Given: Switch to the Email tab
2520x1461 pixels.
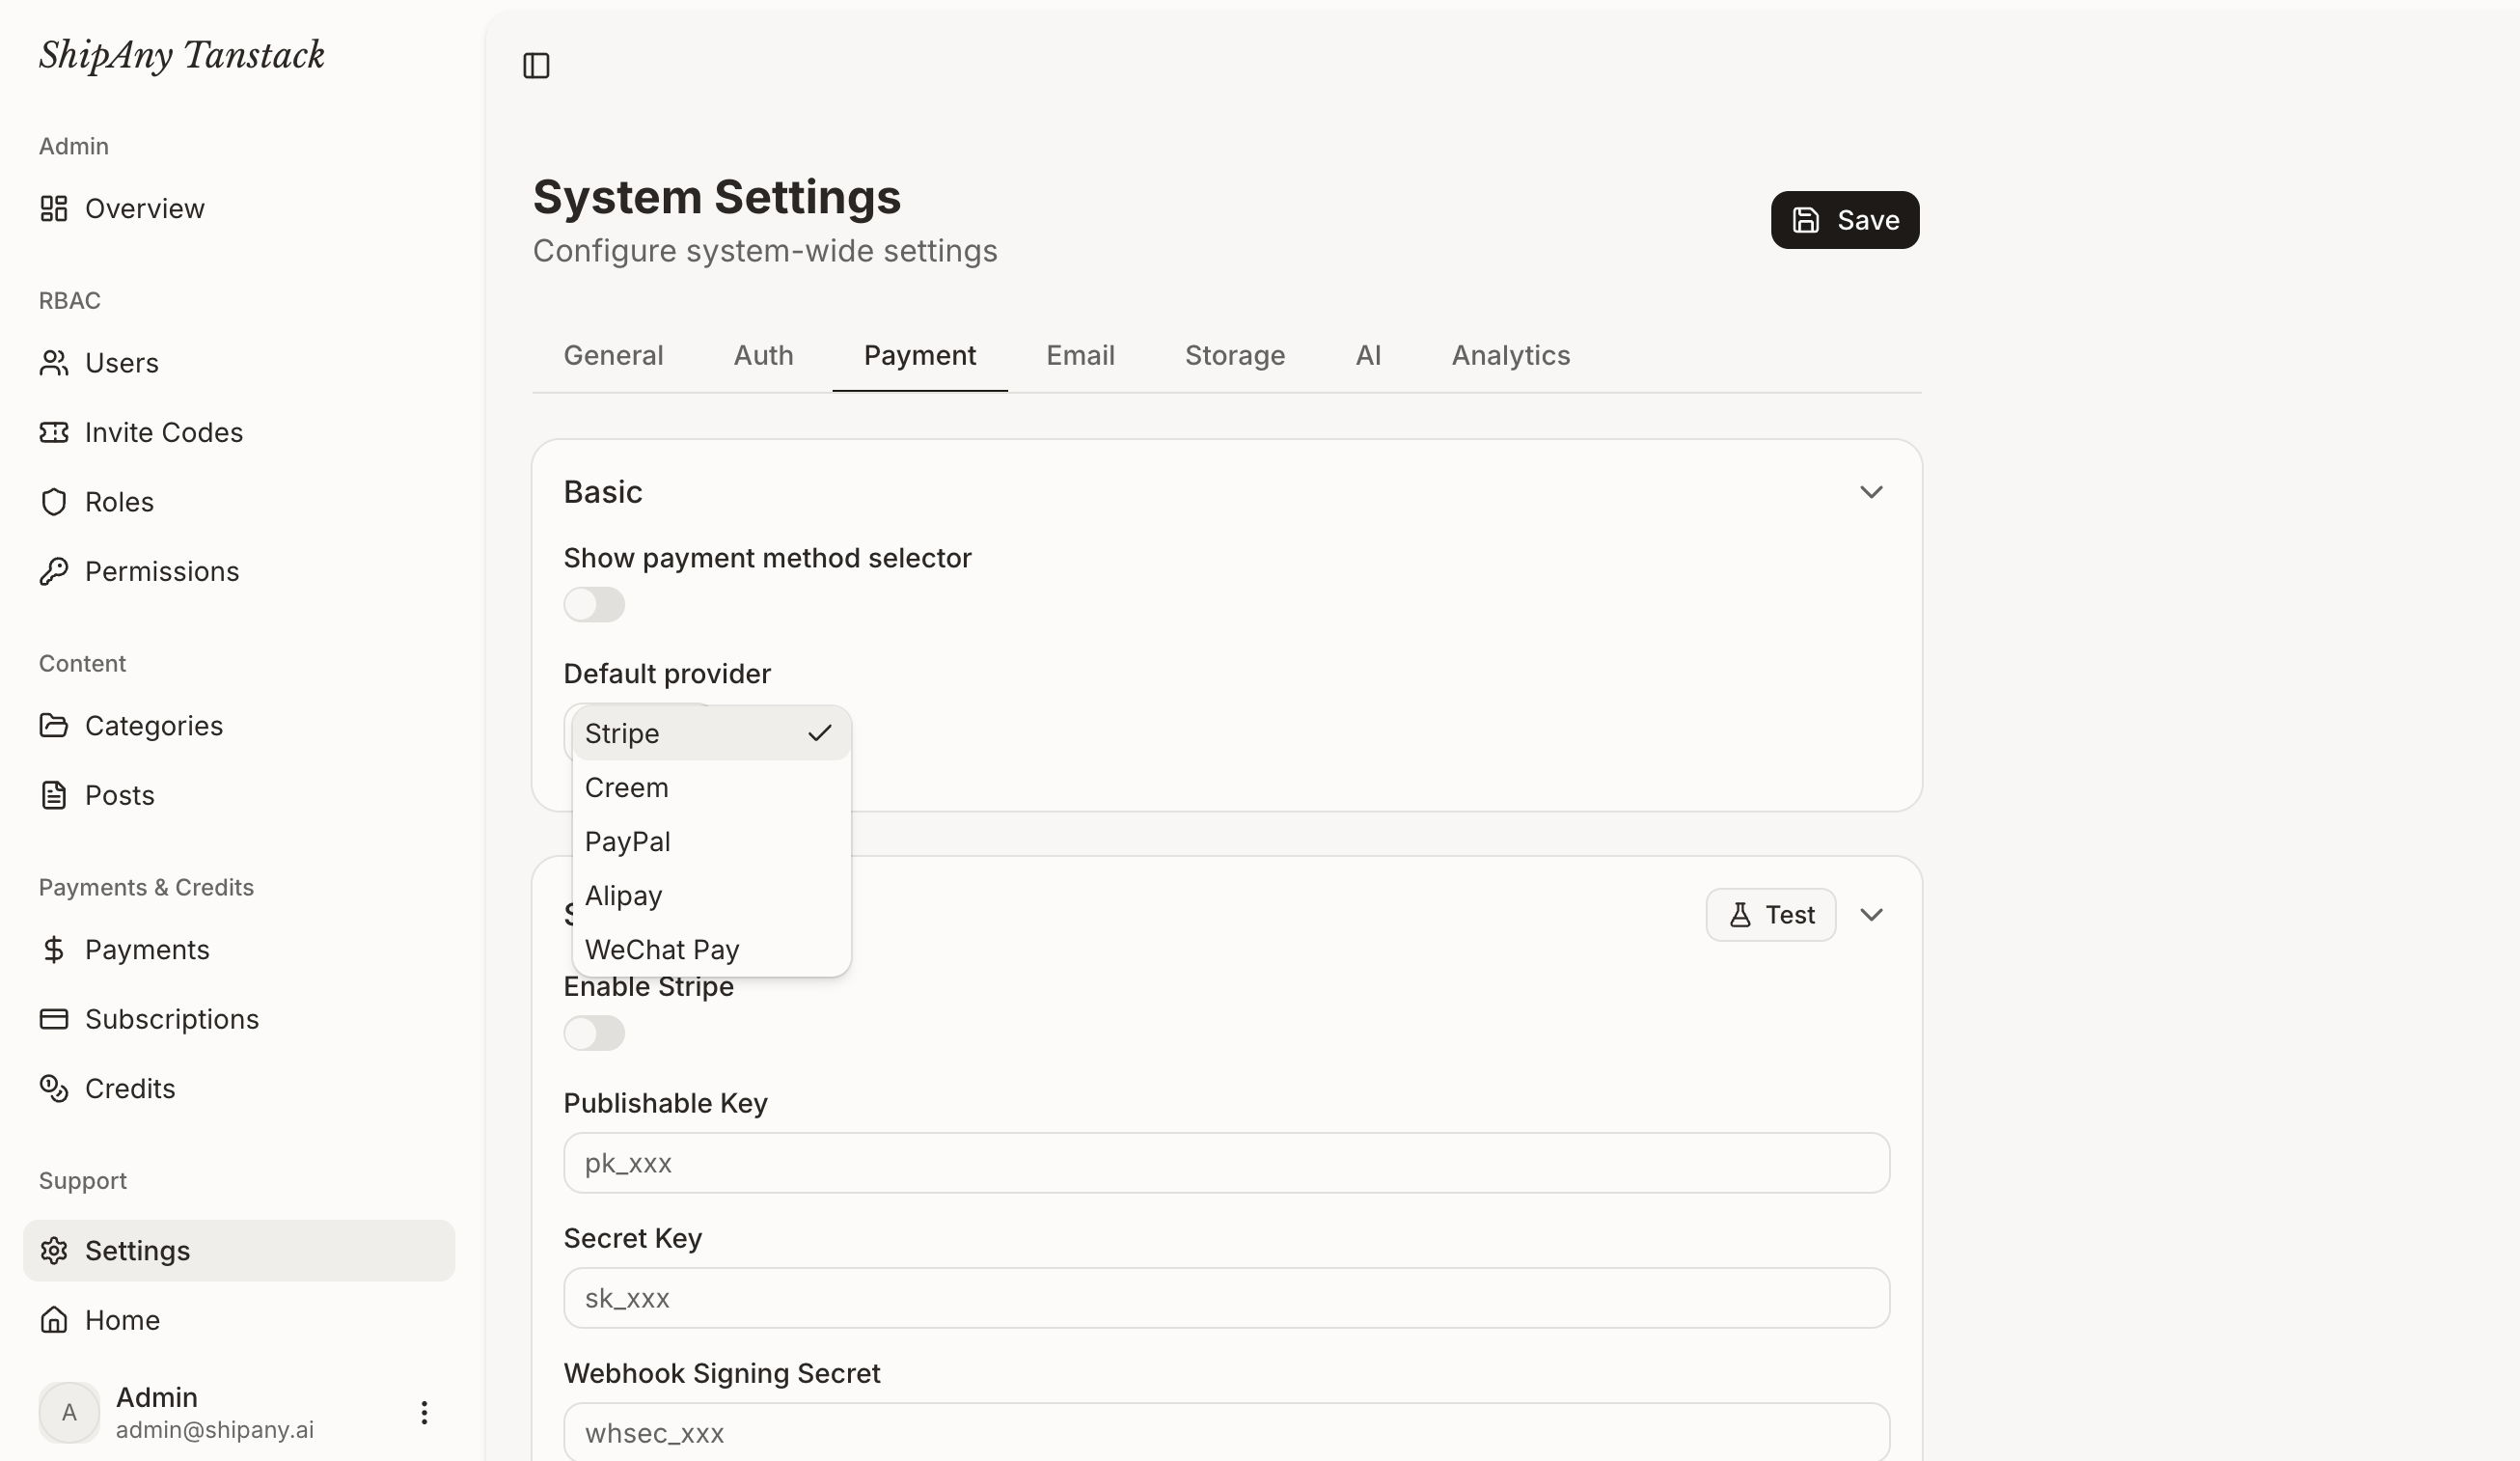Looking at the screenshot, I should pyautogui.click(x=1080, y=355).
